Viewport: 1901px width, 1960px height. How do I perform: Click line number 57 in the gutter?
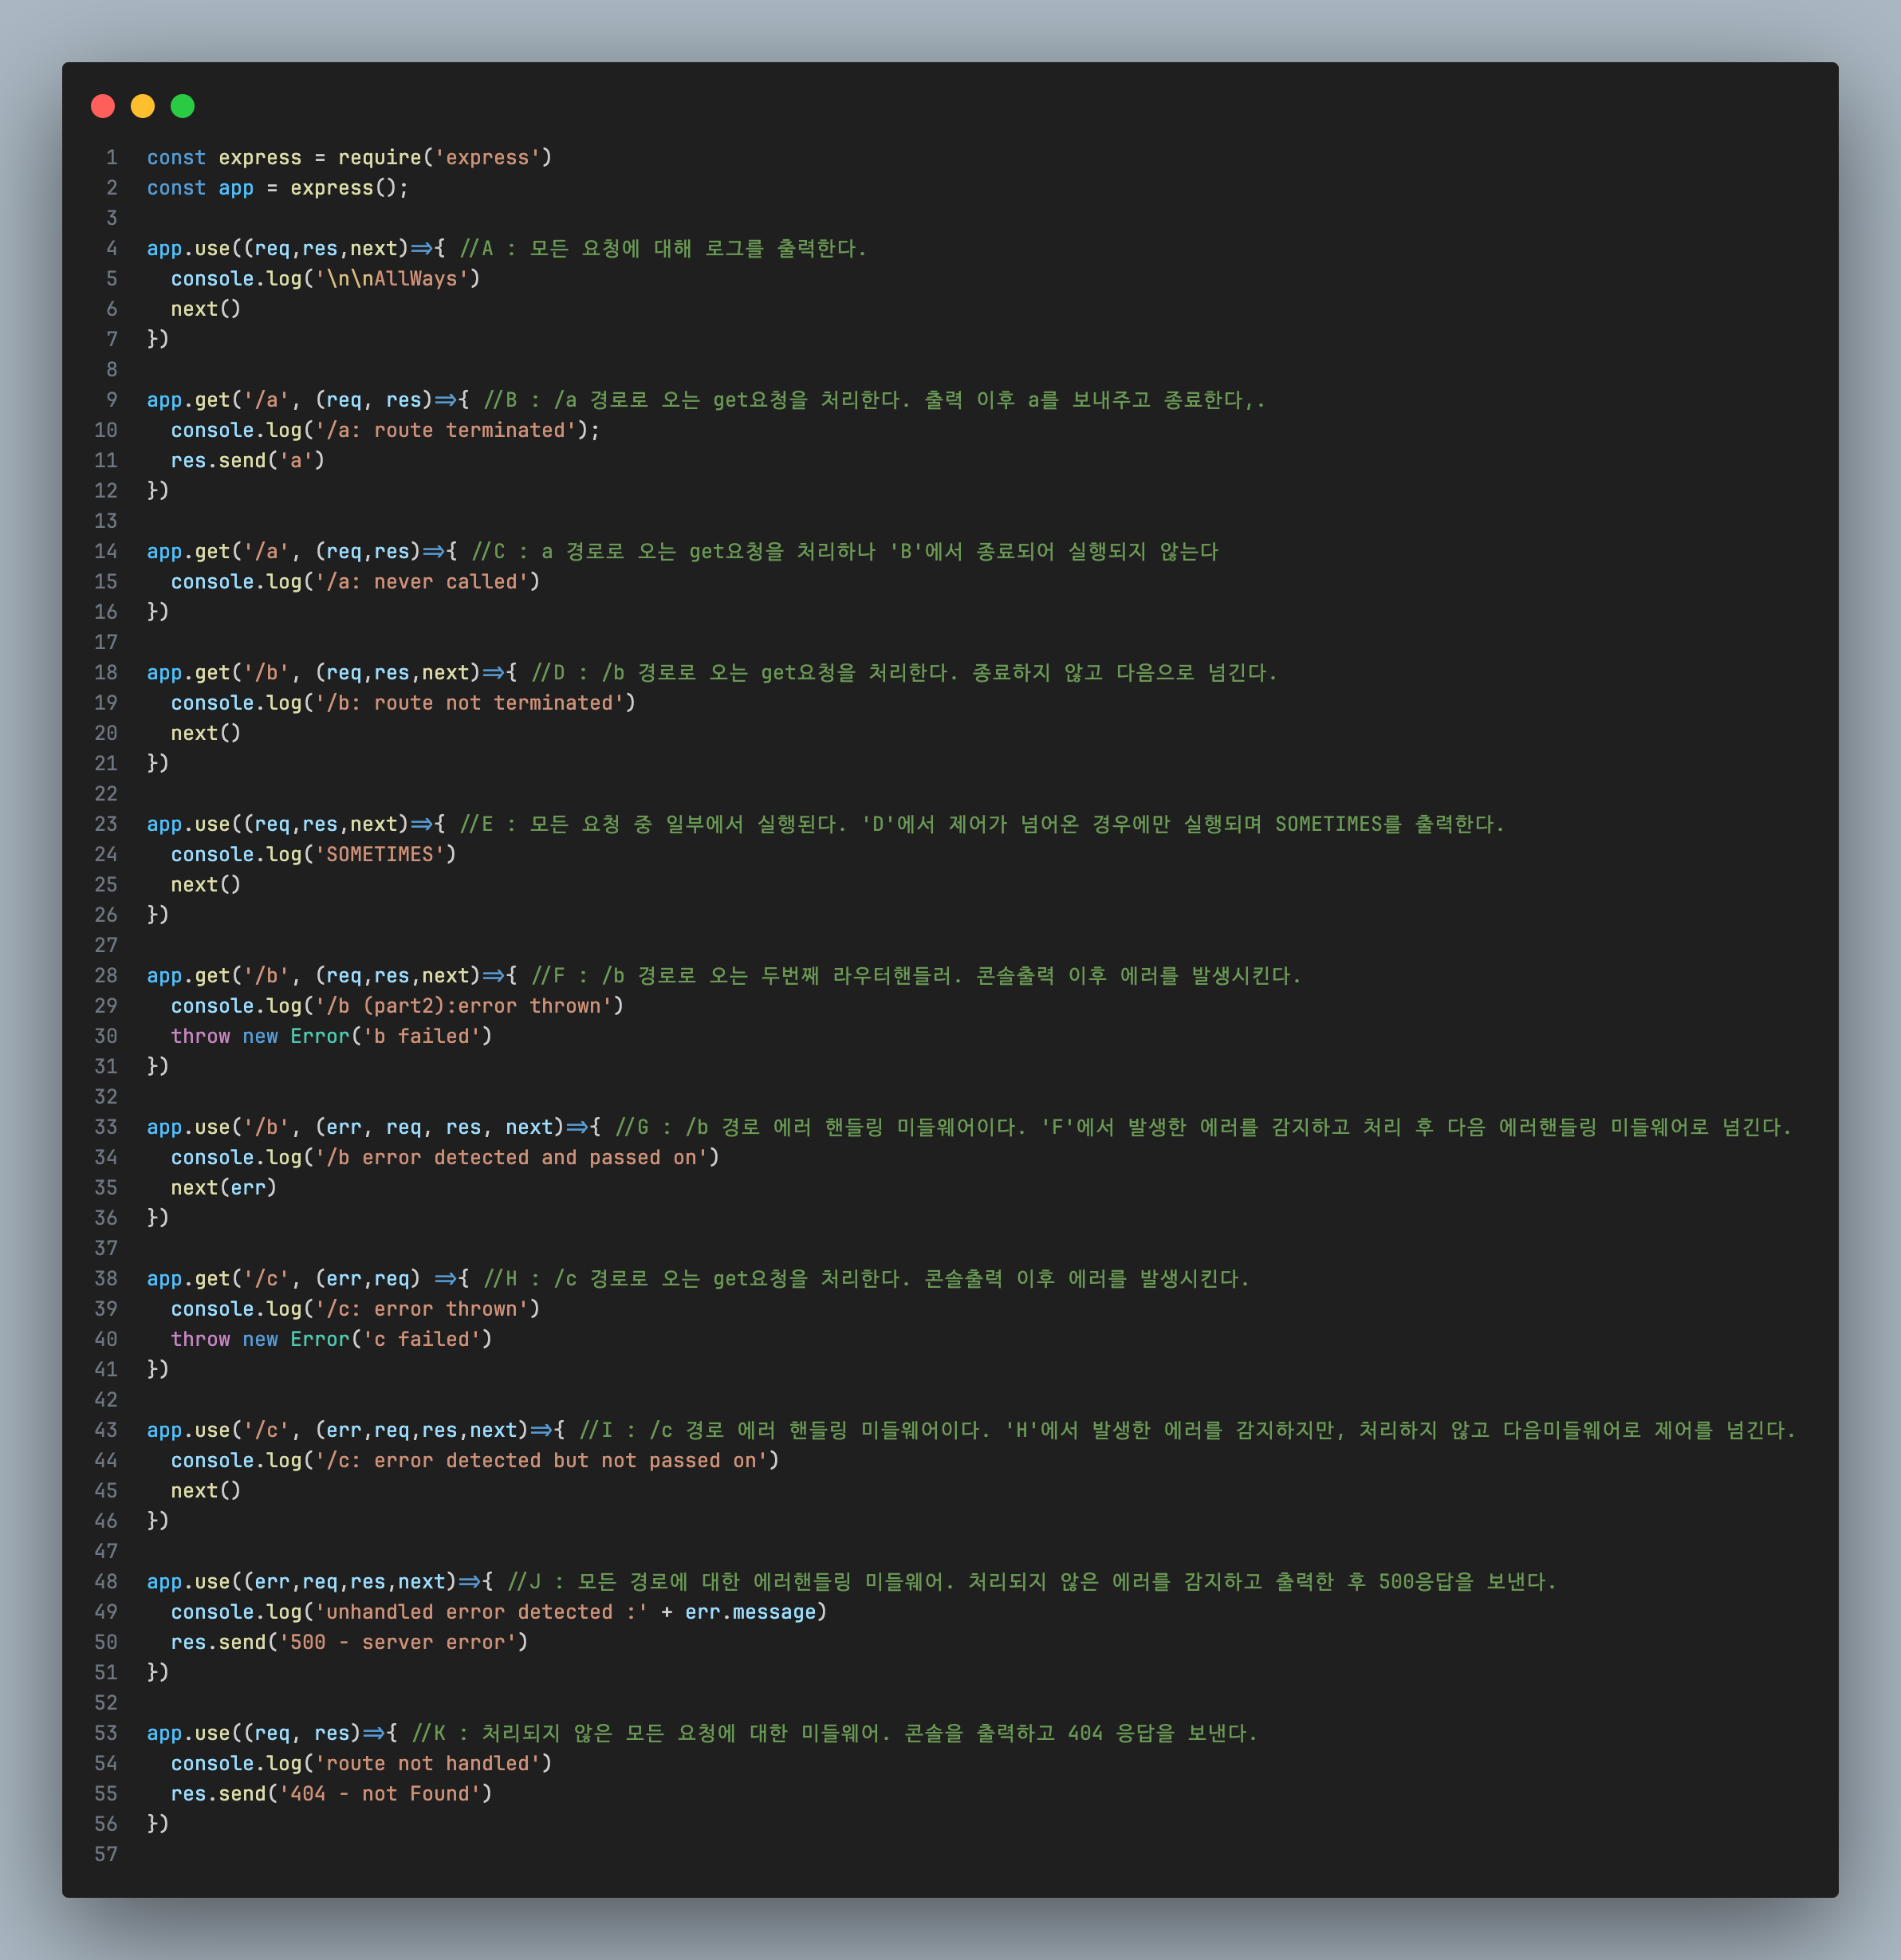[x=106, y=1854]
